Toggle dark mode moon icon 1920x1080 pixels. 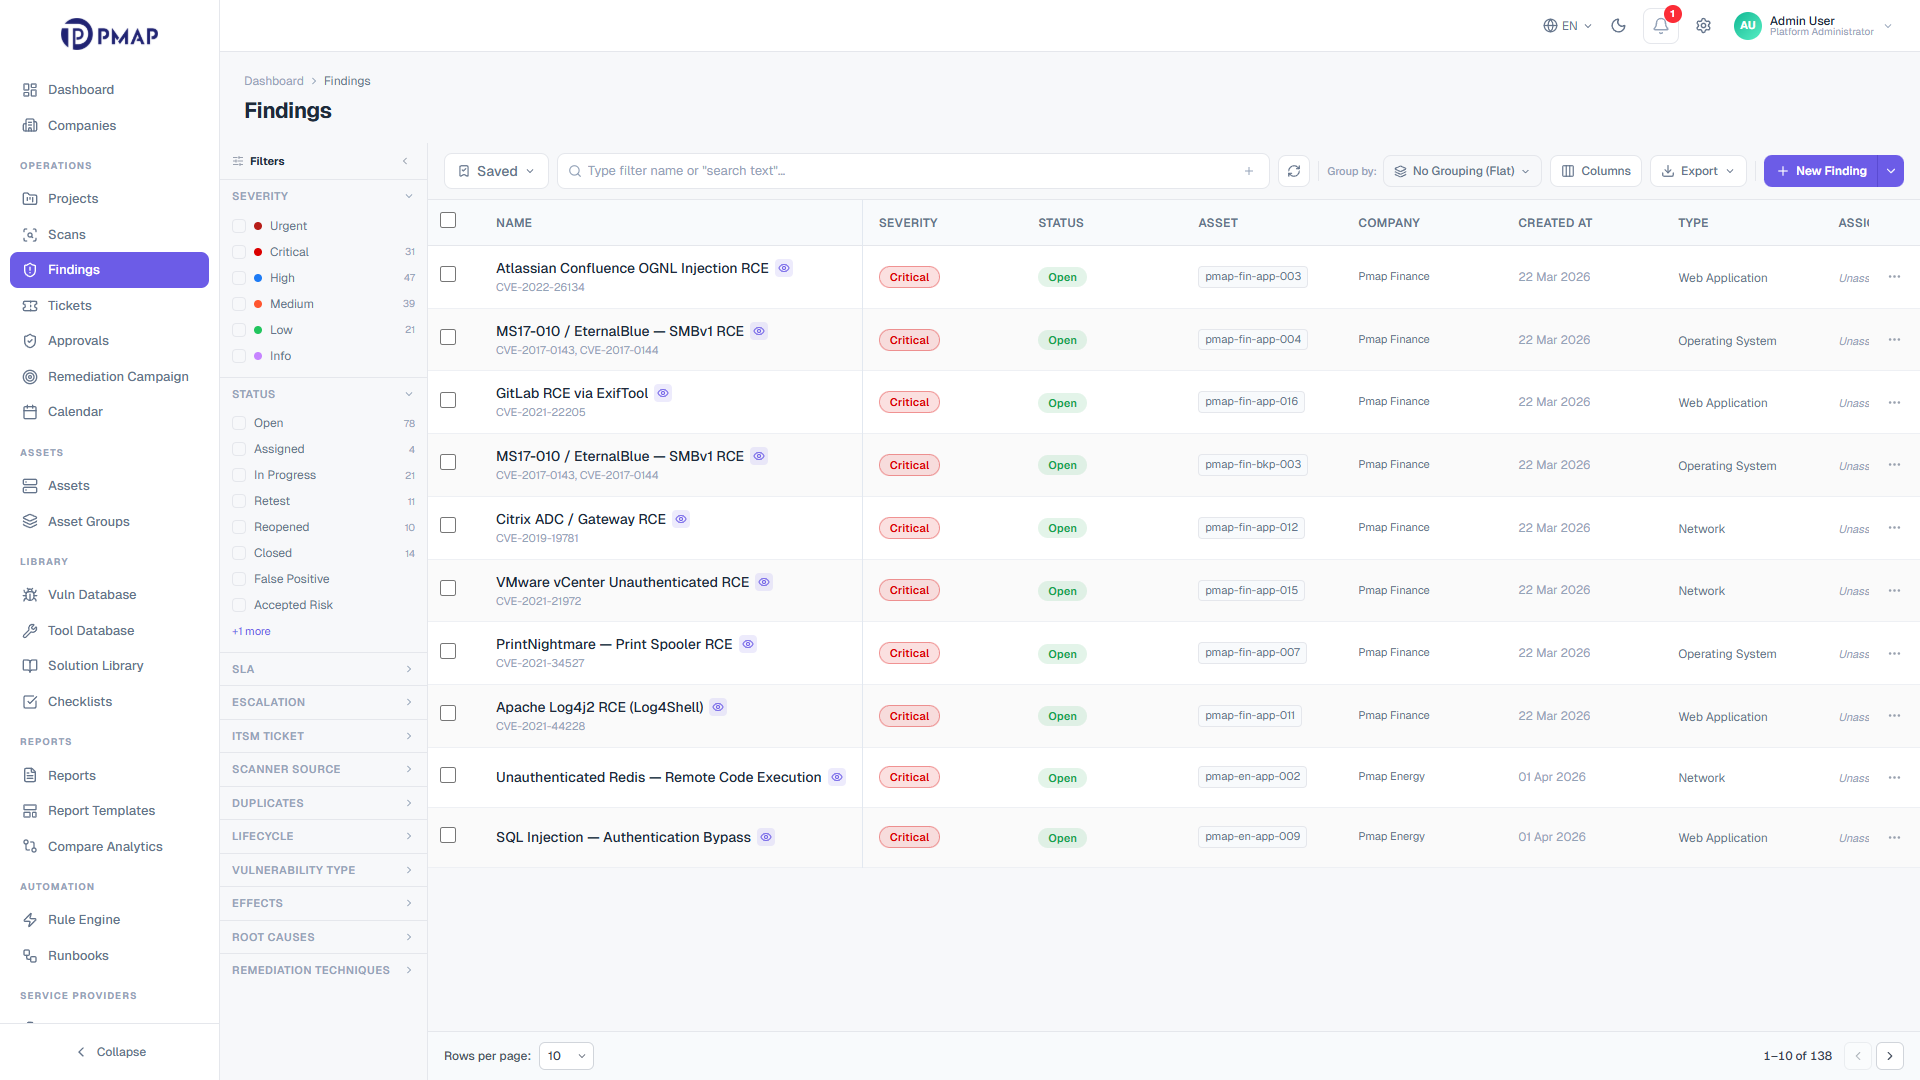(x=1618, y=26)
